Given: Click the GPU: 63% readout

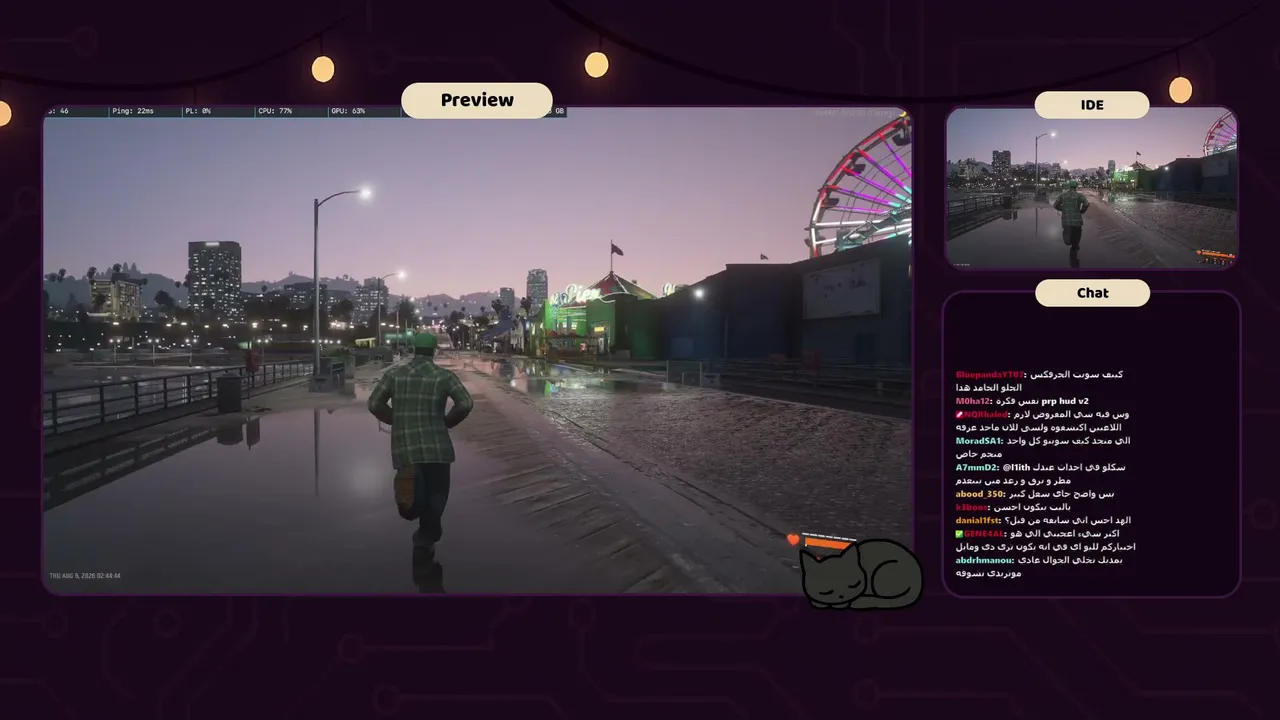Looking at the screenshot, I should pyautogui.click(x=348, y=111).
